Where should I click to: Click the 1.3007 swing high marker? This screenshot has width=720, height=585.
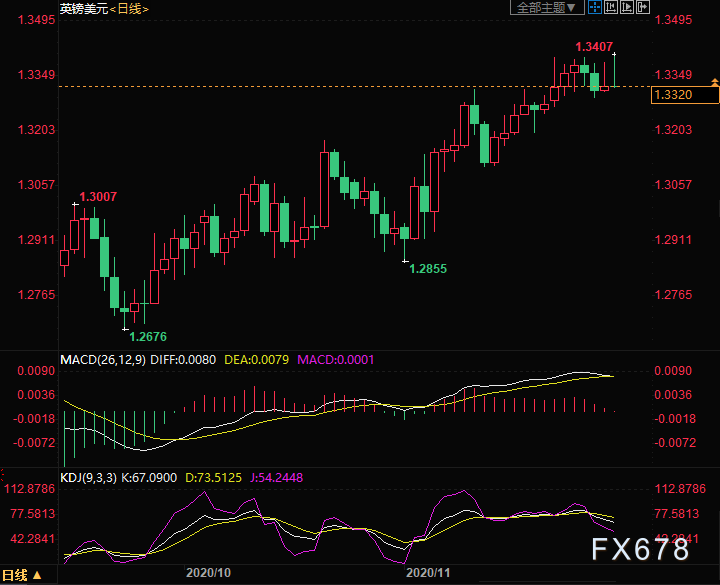point(98,197)
